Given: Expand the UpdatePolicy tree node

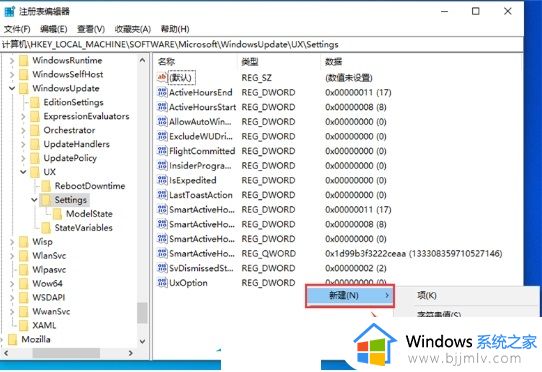Looking at the screenshot, I should [23, 158].
